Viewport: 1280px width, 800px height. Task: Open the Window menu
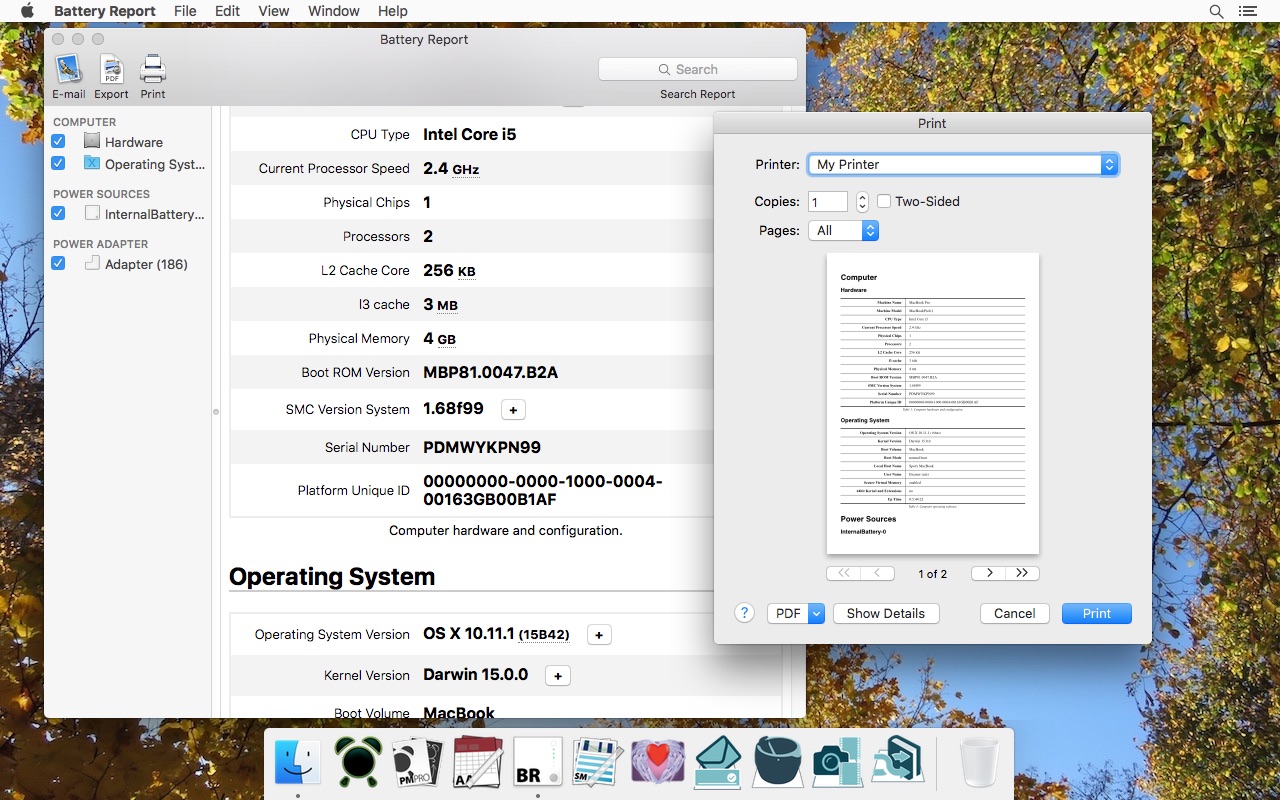point(334,11)
